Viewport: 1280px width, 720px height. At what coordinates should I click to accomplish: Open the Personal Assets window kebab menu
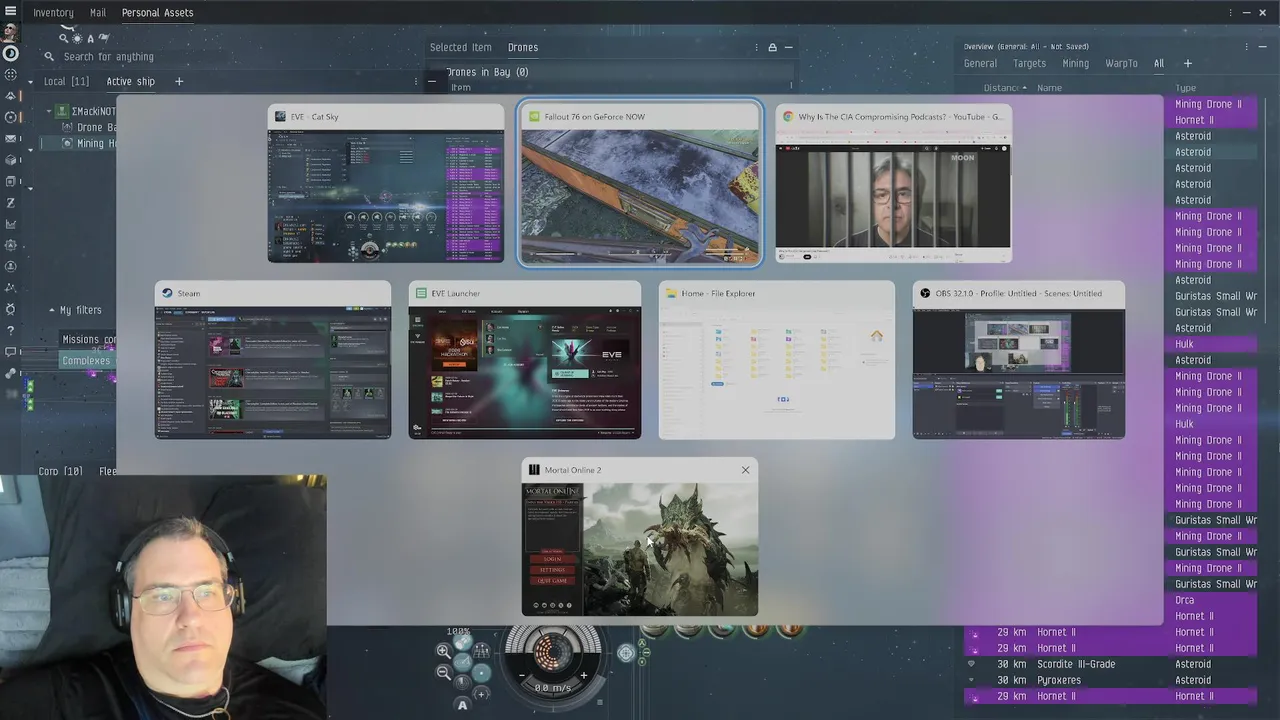click(x=1231, y=13)
